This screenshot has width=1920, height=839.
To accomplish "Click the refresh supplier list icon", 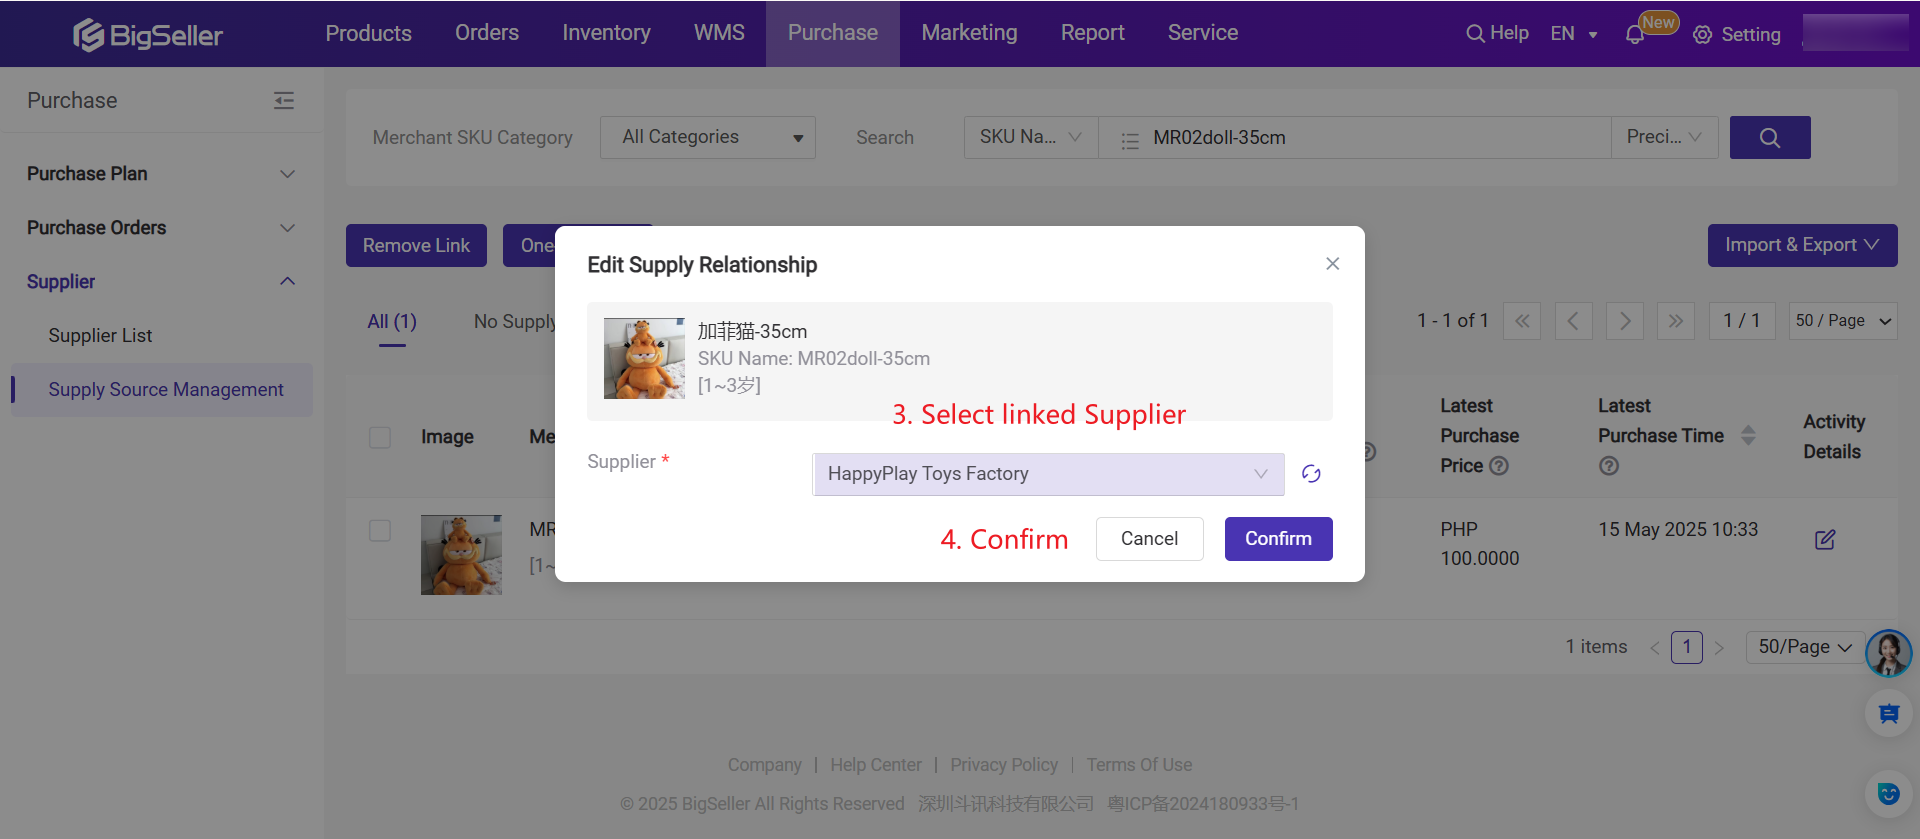I will point(1311,474).
